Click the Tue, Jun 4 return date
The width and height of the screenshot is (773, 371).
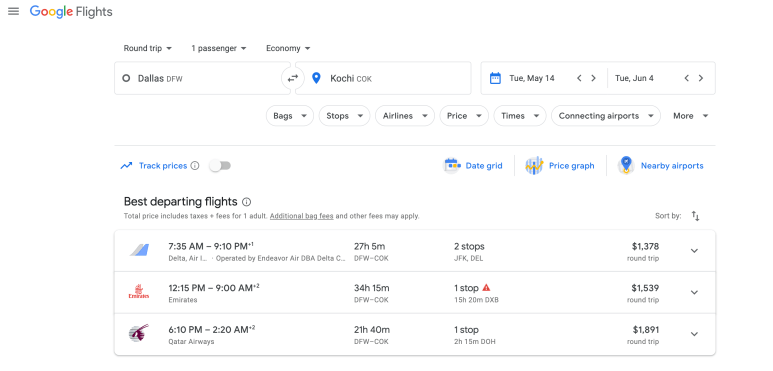[x=634, y=78]
